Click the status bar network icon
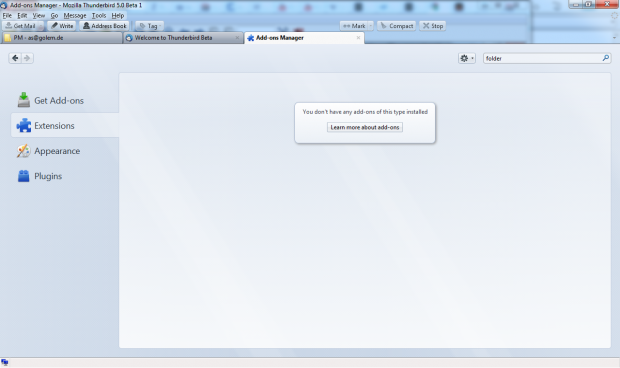 coord(4,362)
